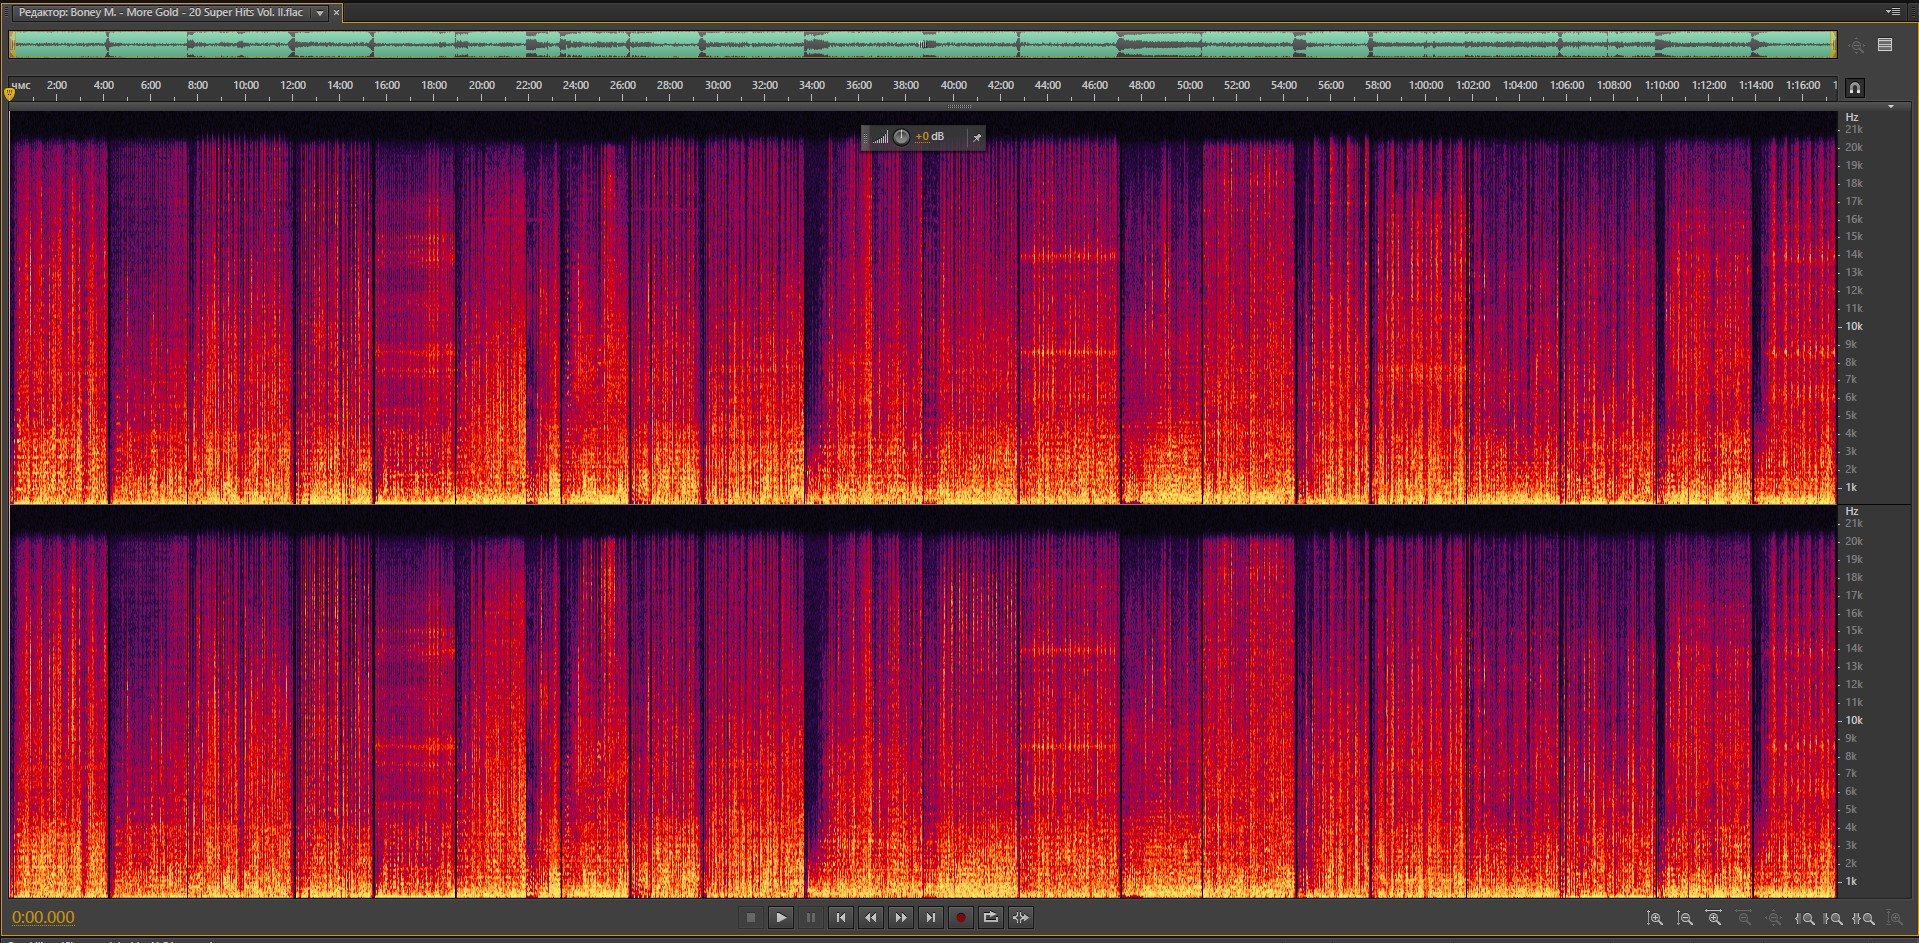This screenshot has width=1919, height=943.
Task: Click the Rewind button
Action: tap(871, 917)
